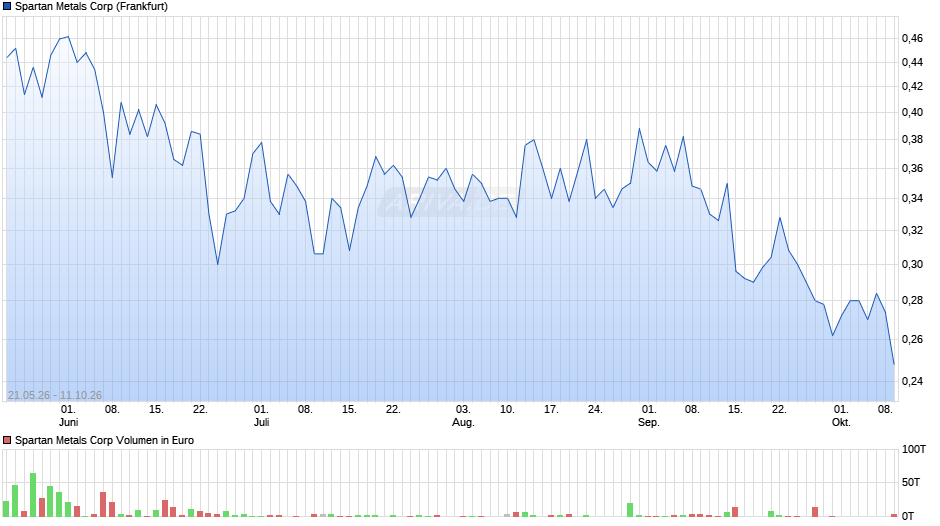Click the red volume bar at 15. September
This screenshot has width=940, height=526.
tap(735, 512)
